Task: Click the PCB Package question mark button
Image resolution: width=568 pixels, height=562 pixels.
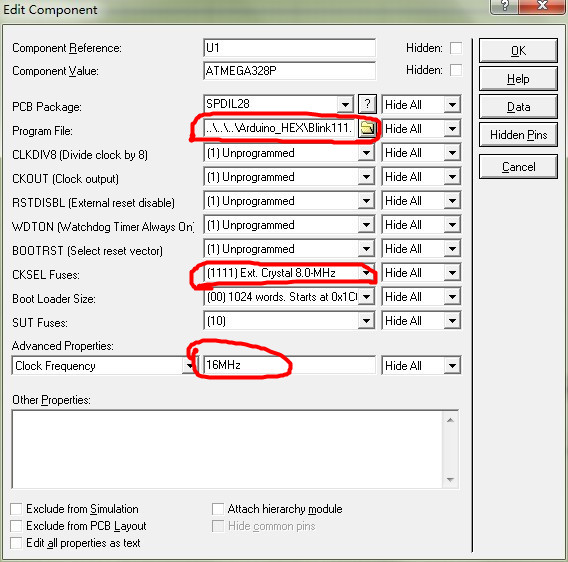Action: click(367, 104)
